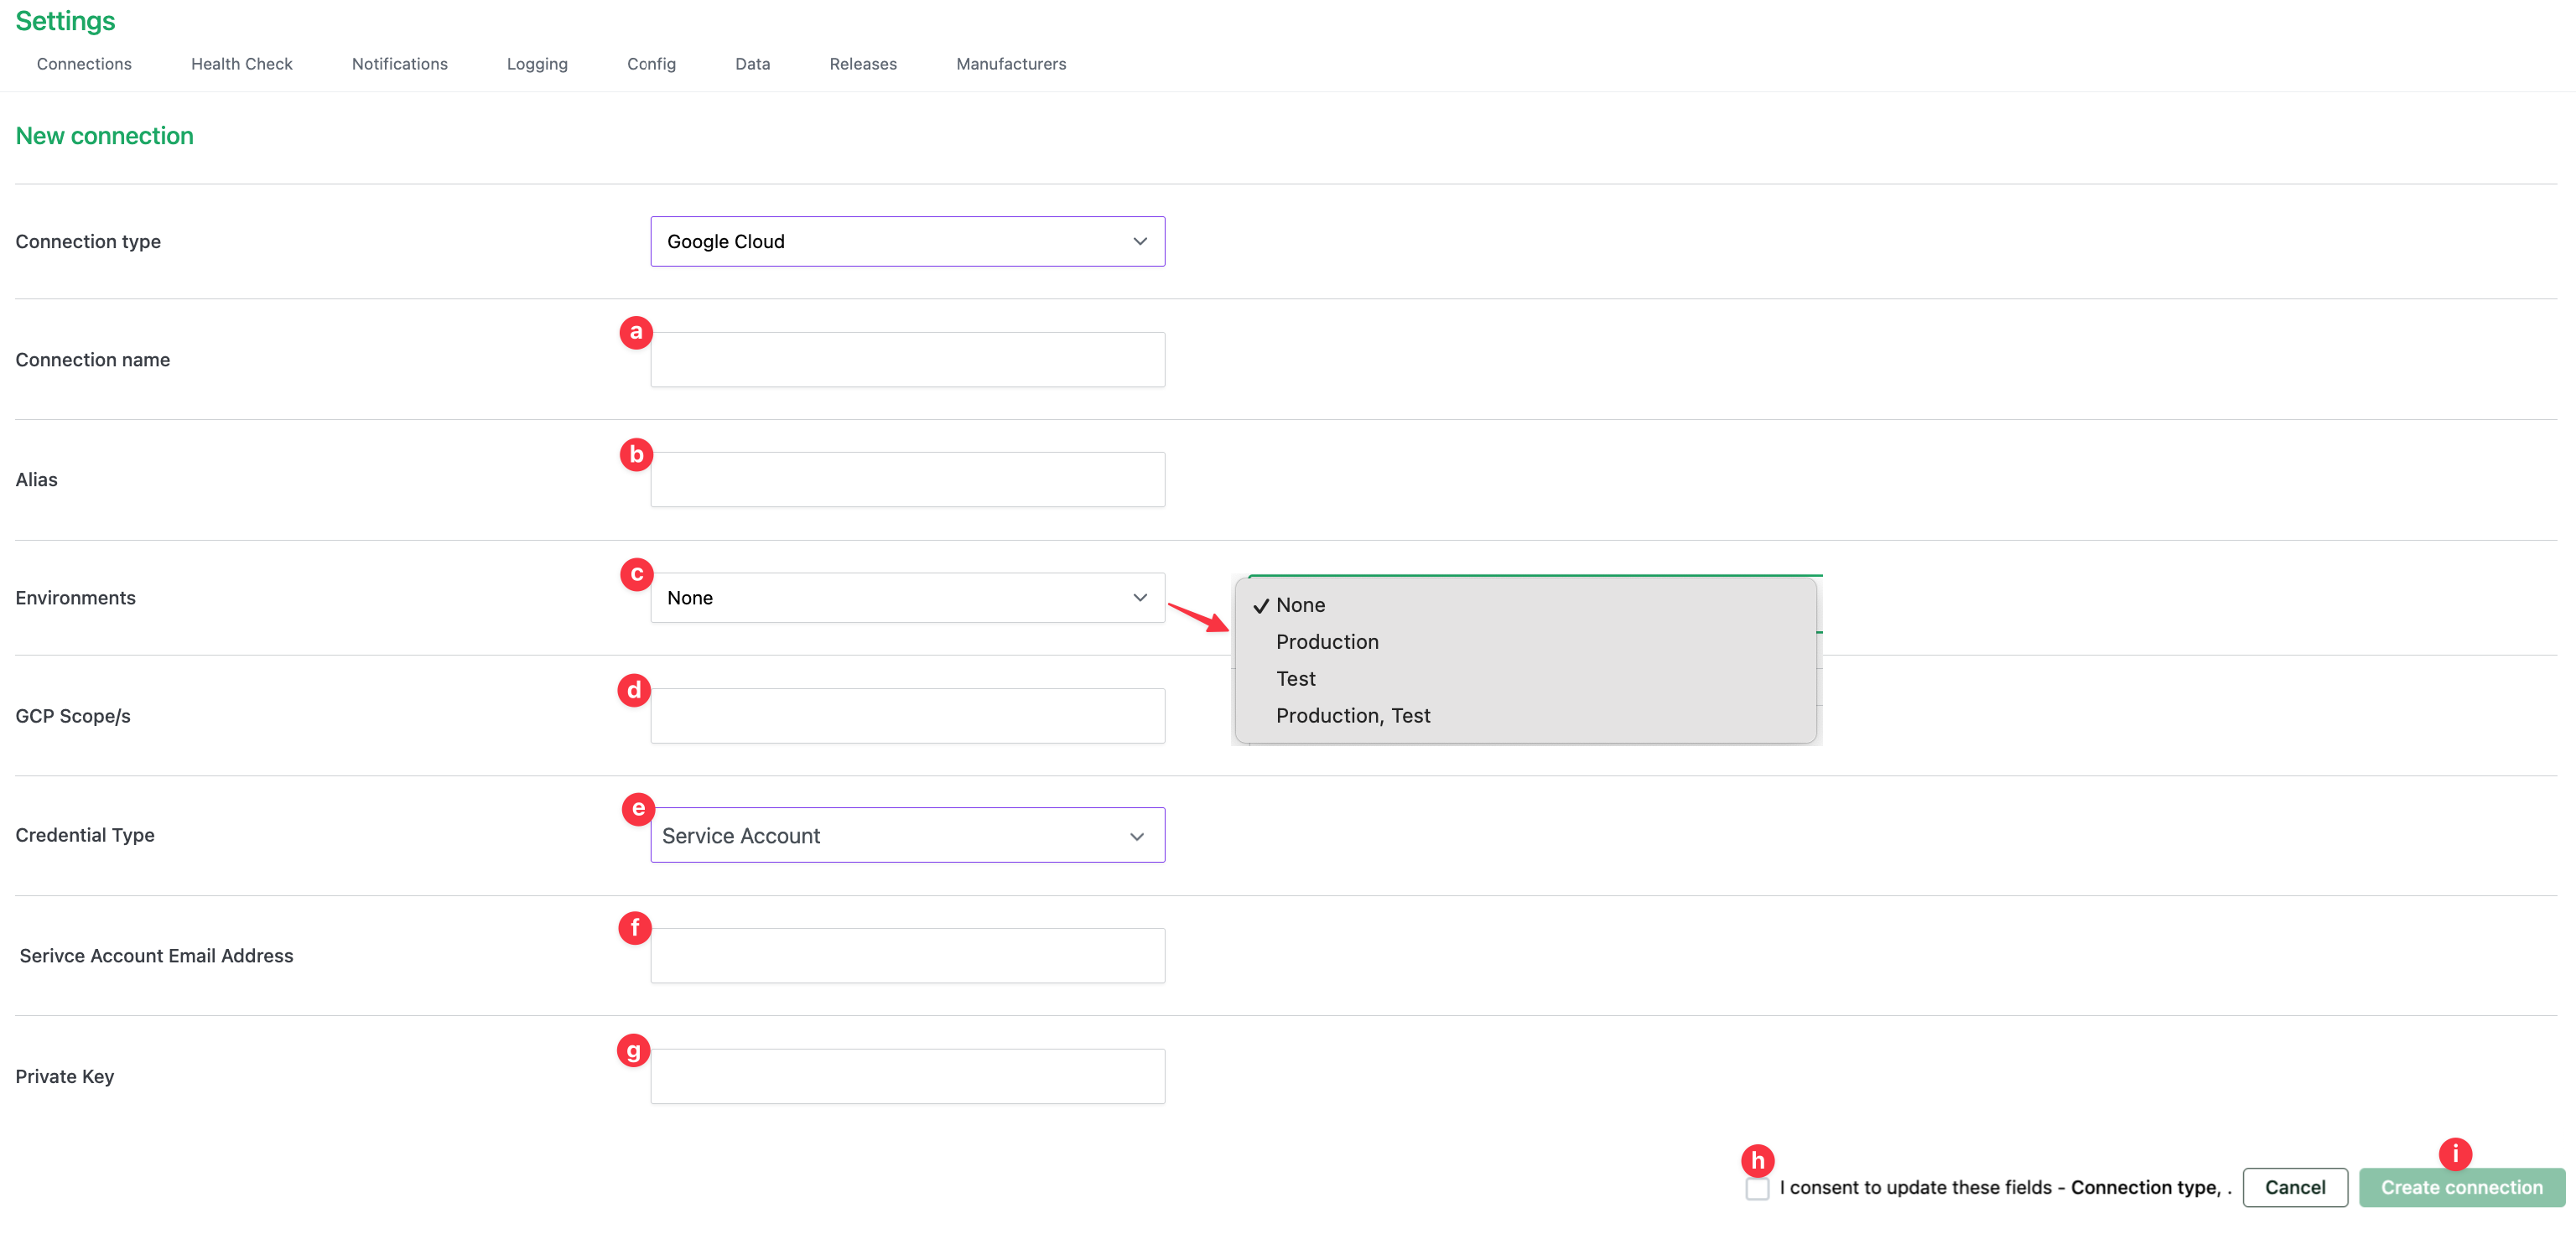Viewport: 2576px width, 1234px height.
Task: Click the 'Credential Type' label
Action: click(x=85, y=835)
